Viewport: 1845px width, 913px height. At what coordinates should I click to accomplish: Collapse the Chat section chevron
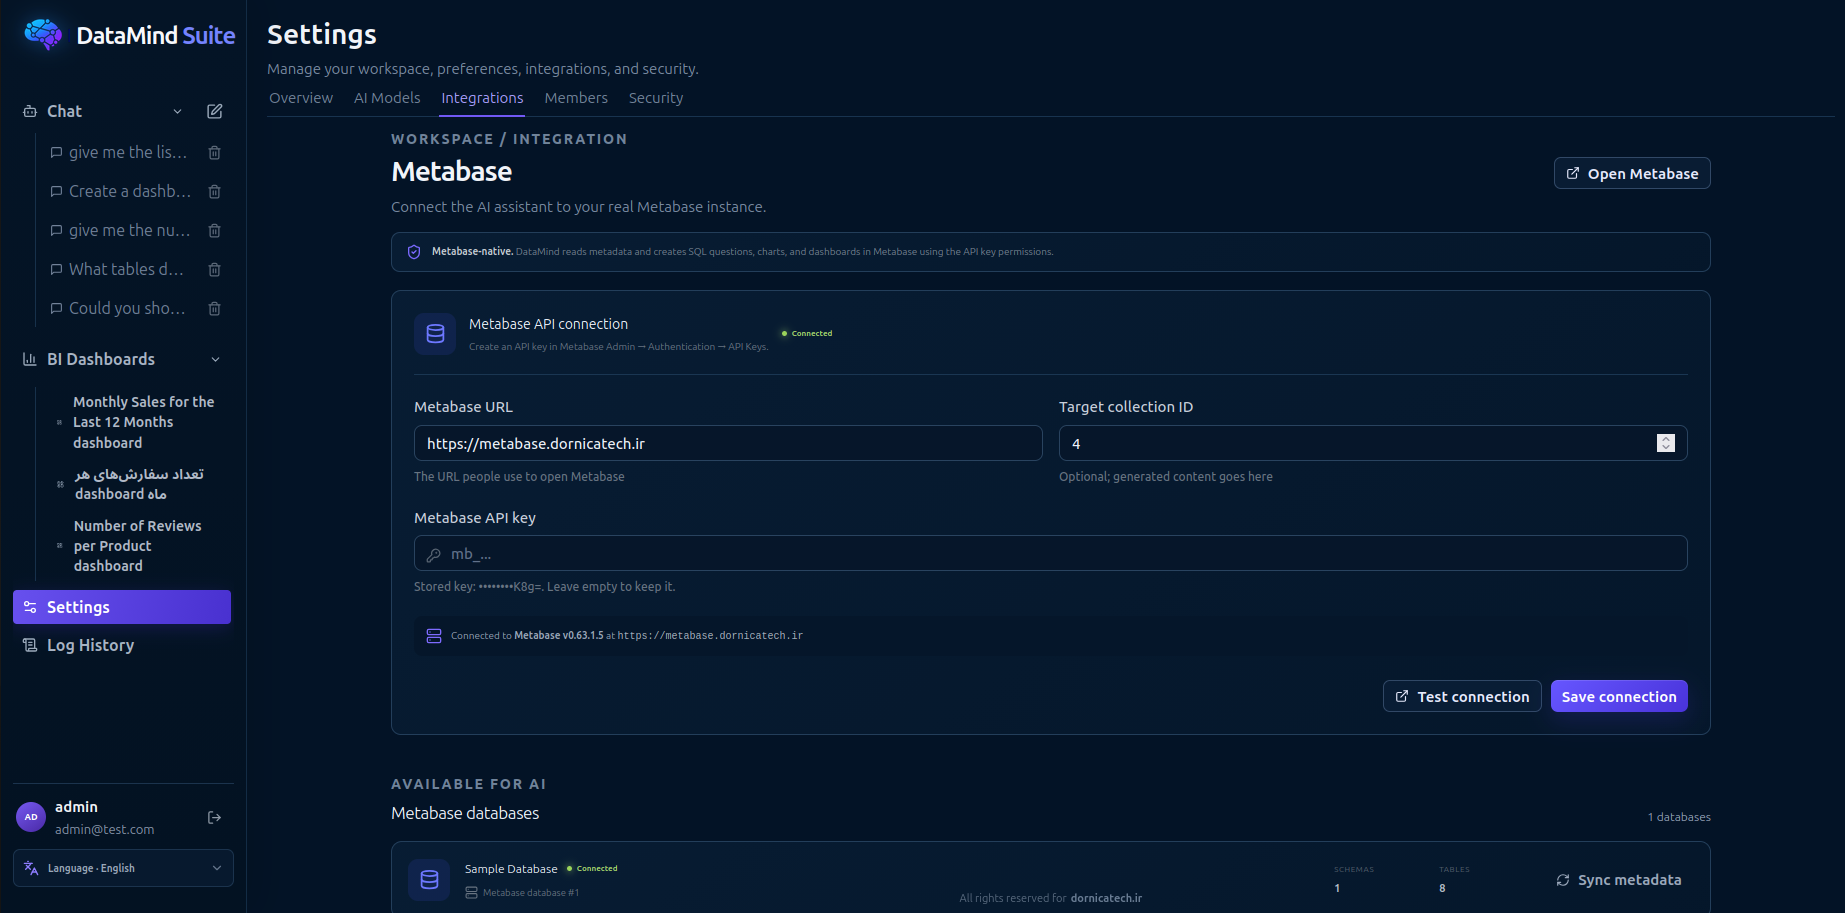(x=177, y=111)
